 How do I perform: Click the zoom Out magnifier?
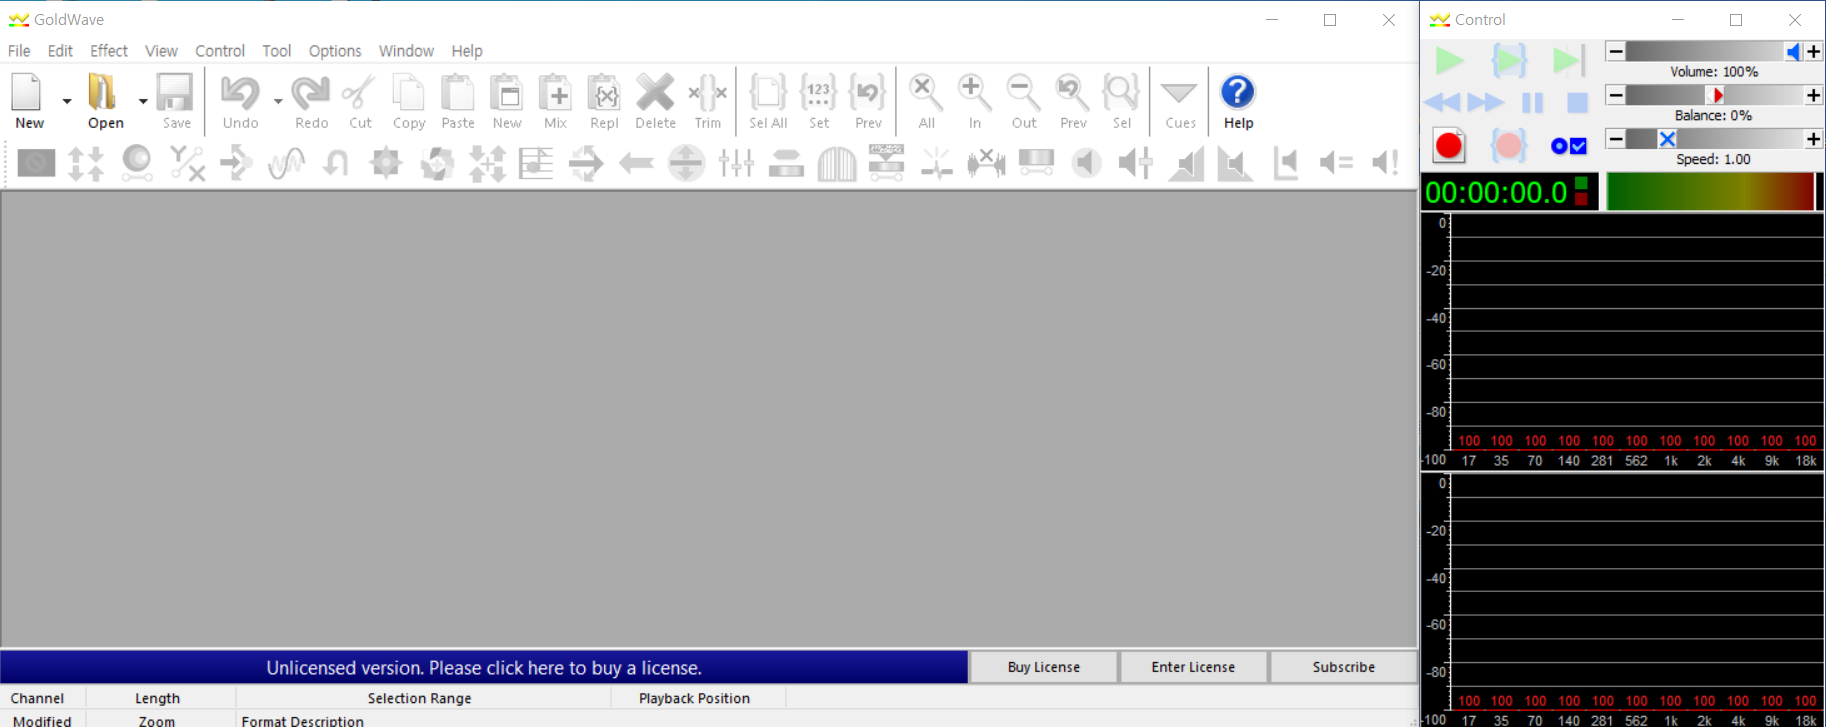pos(1023,100)
